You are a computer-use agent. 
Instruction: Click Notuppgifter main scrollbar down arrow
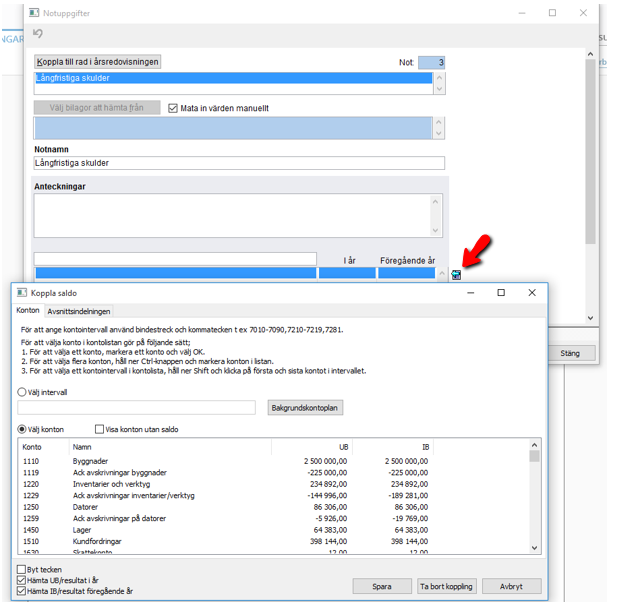(590, 318)
